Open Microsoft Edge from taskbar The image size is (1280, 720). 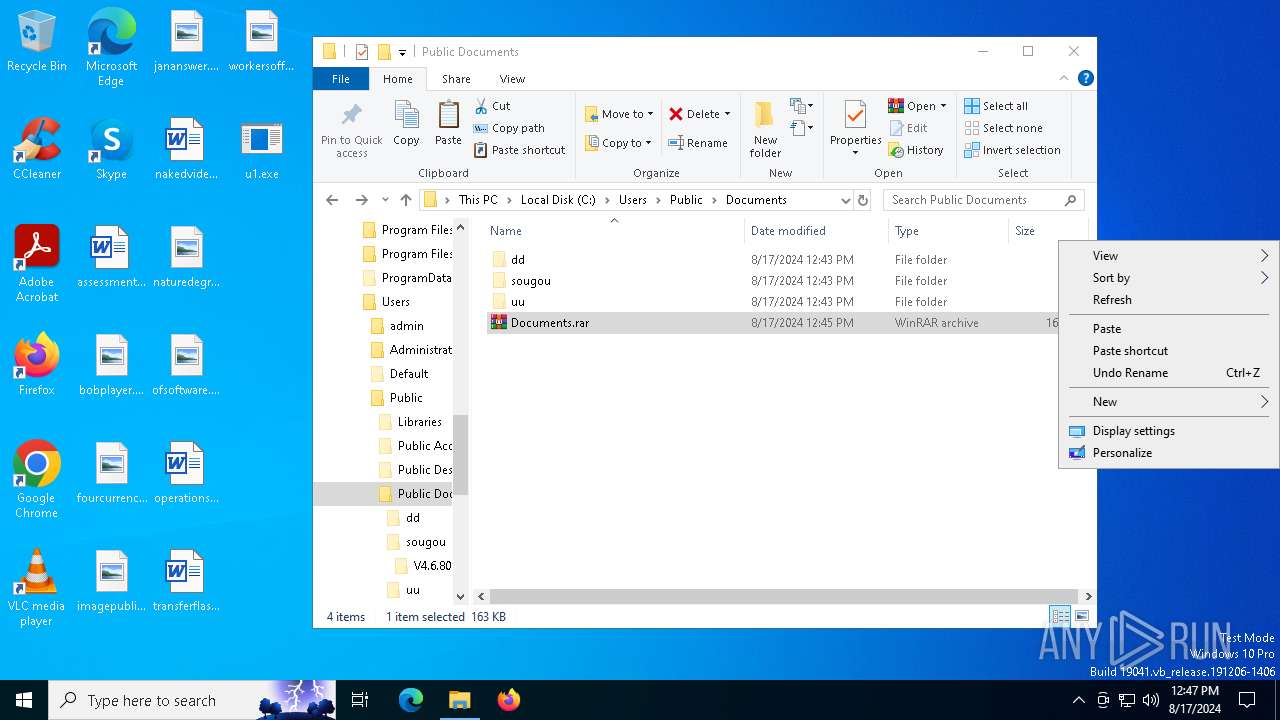pos(411,700)
